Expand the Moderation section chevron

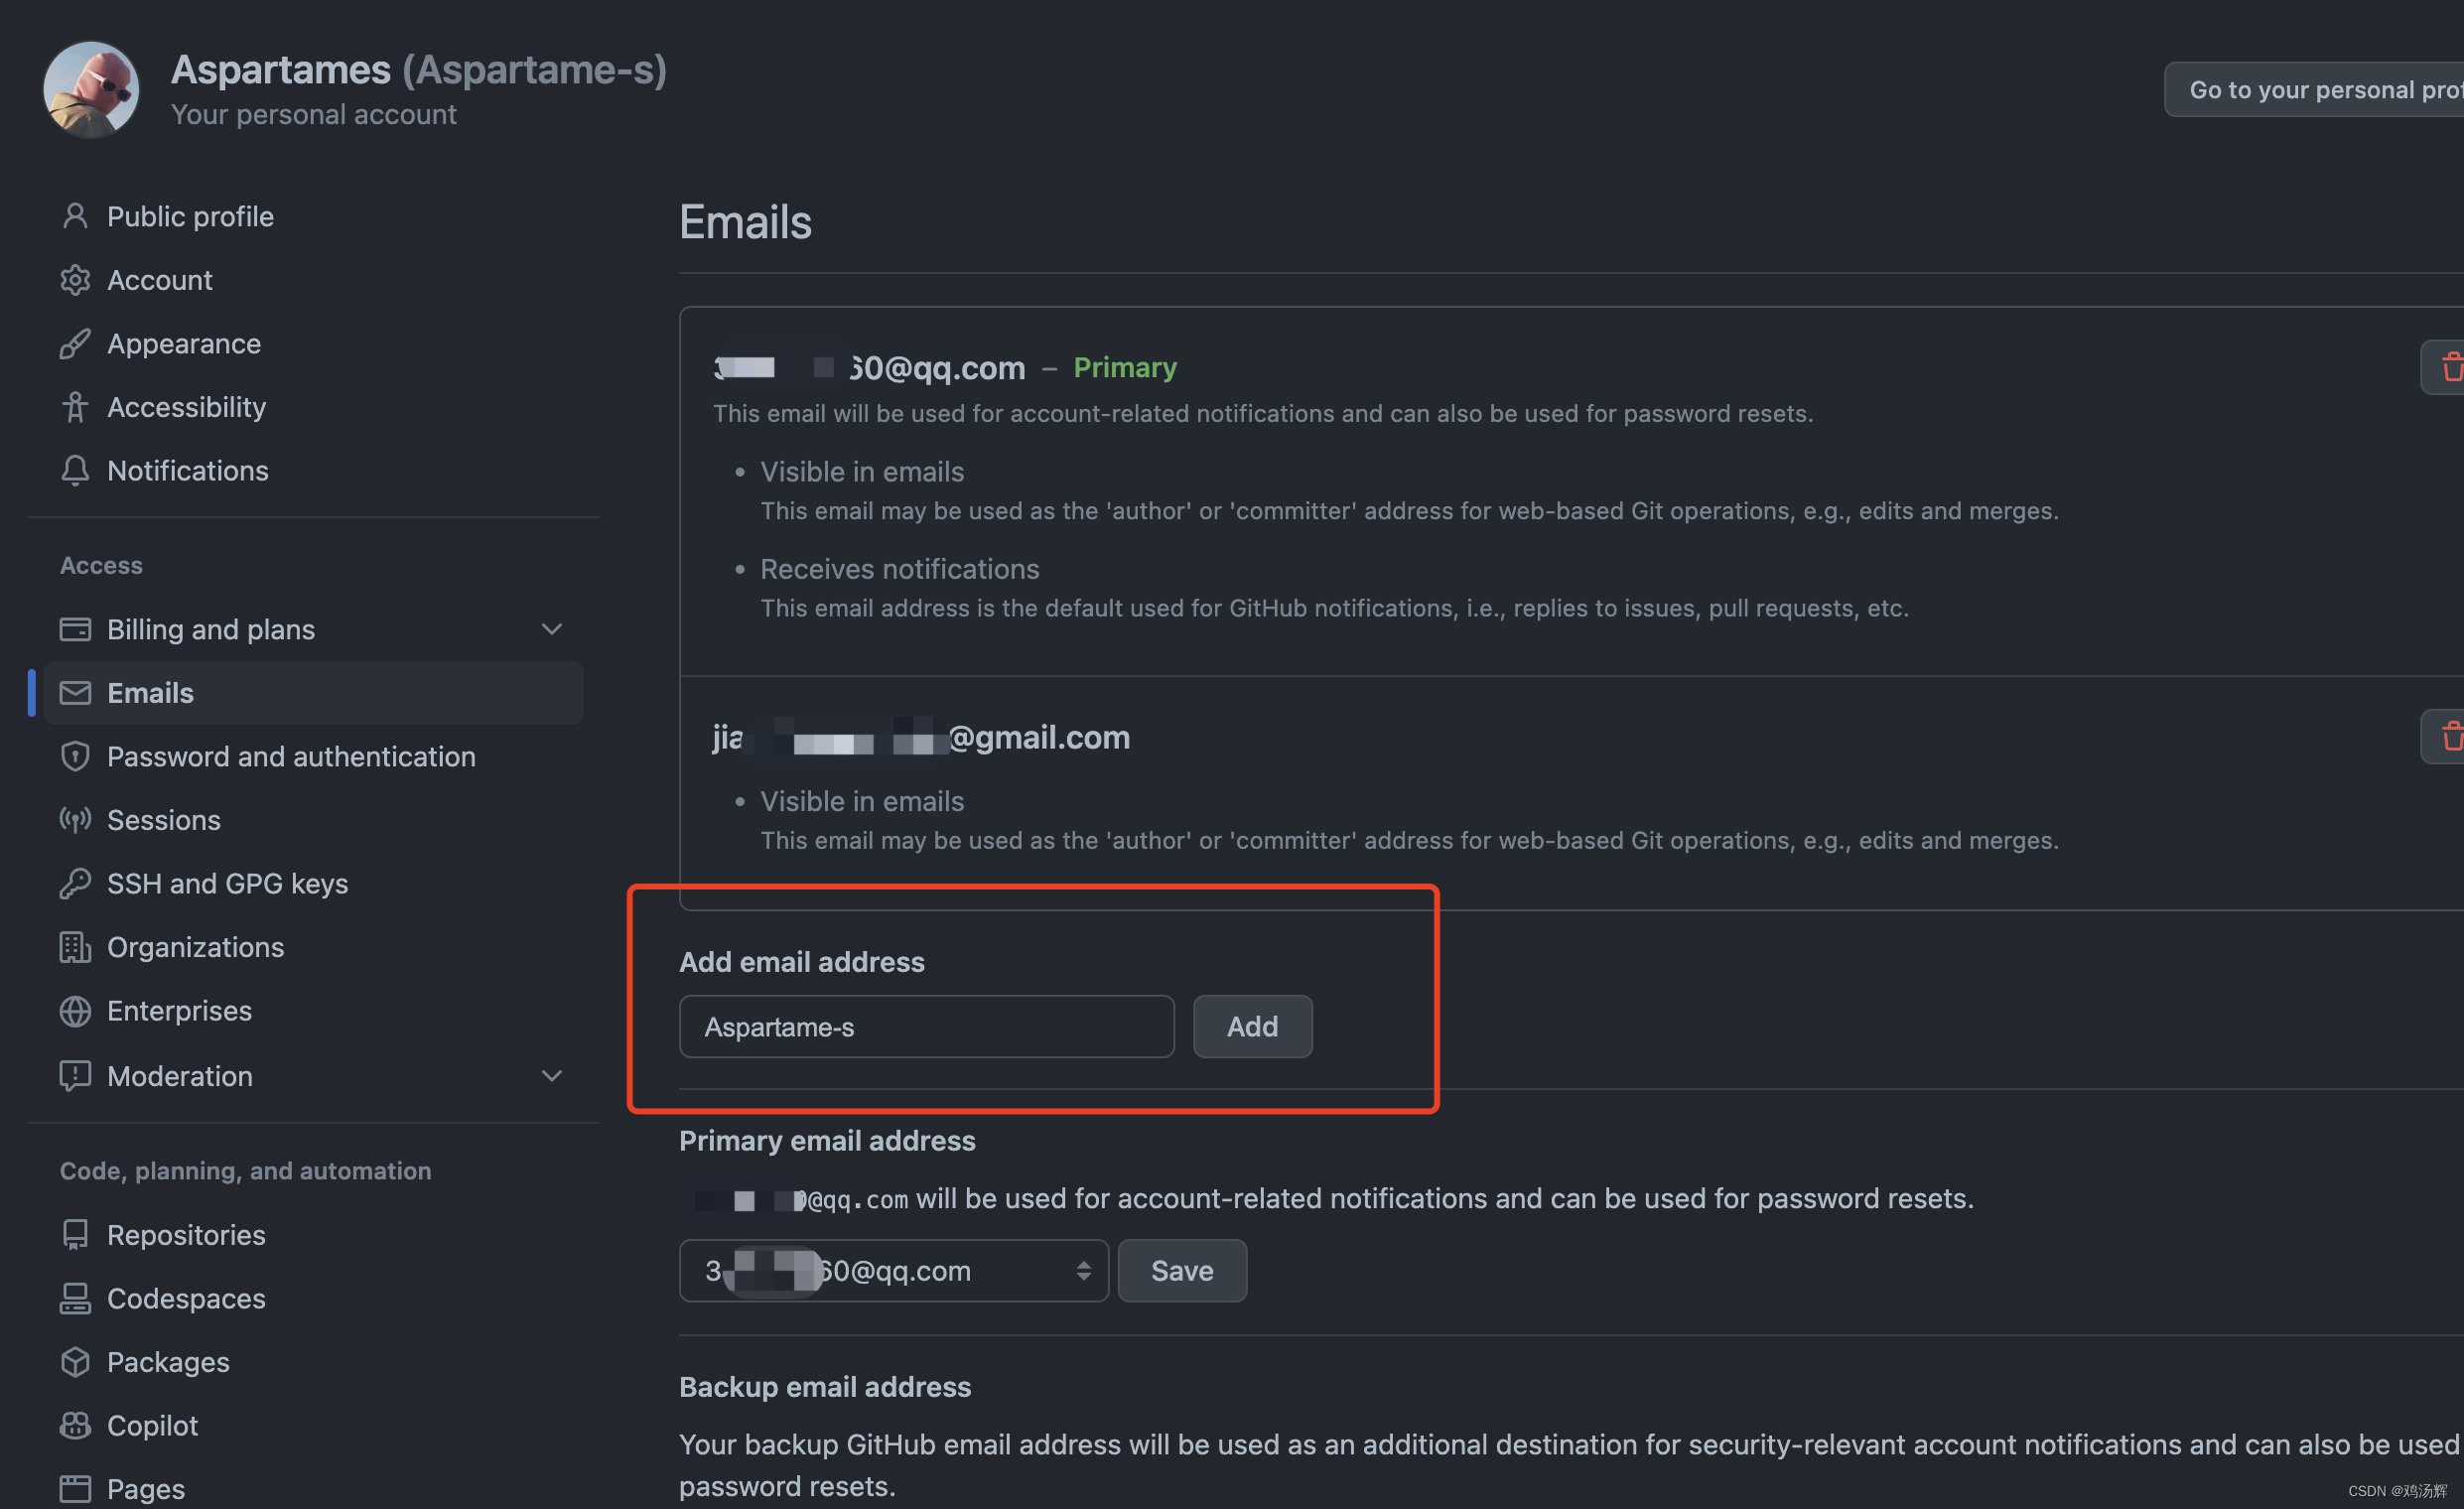coord(552,1076)
